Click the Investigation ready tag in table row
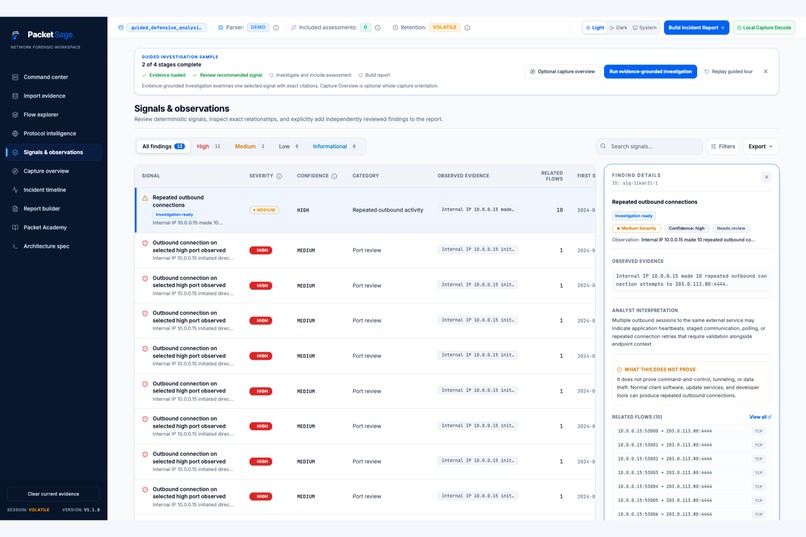 [x=174, y=214]
